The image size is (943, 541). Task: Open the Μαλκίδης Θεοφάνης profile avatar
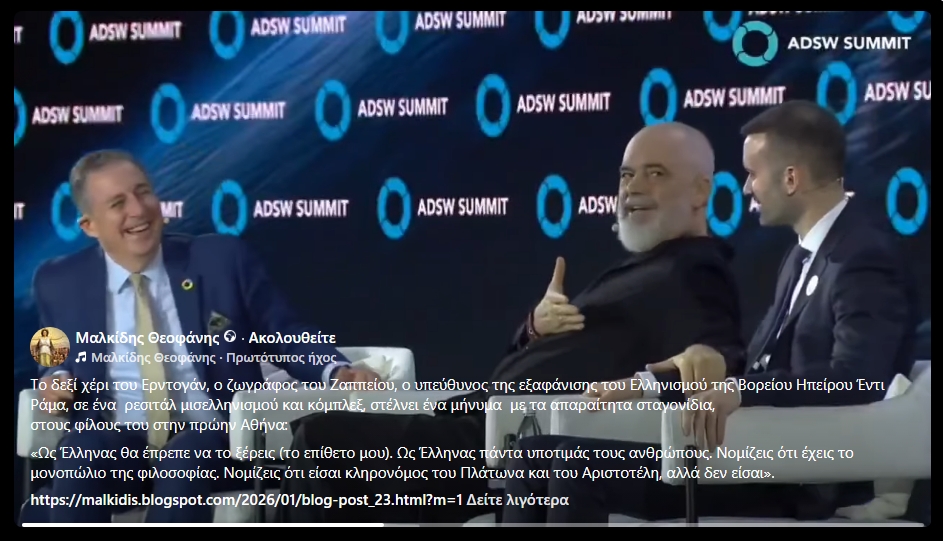click(x=50, y=347)
